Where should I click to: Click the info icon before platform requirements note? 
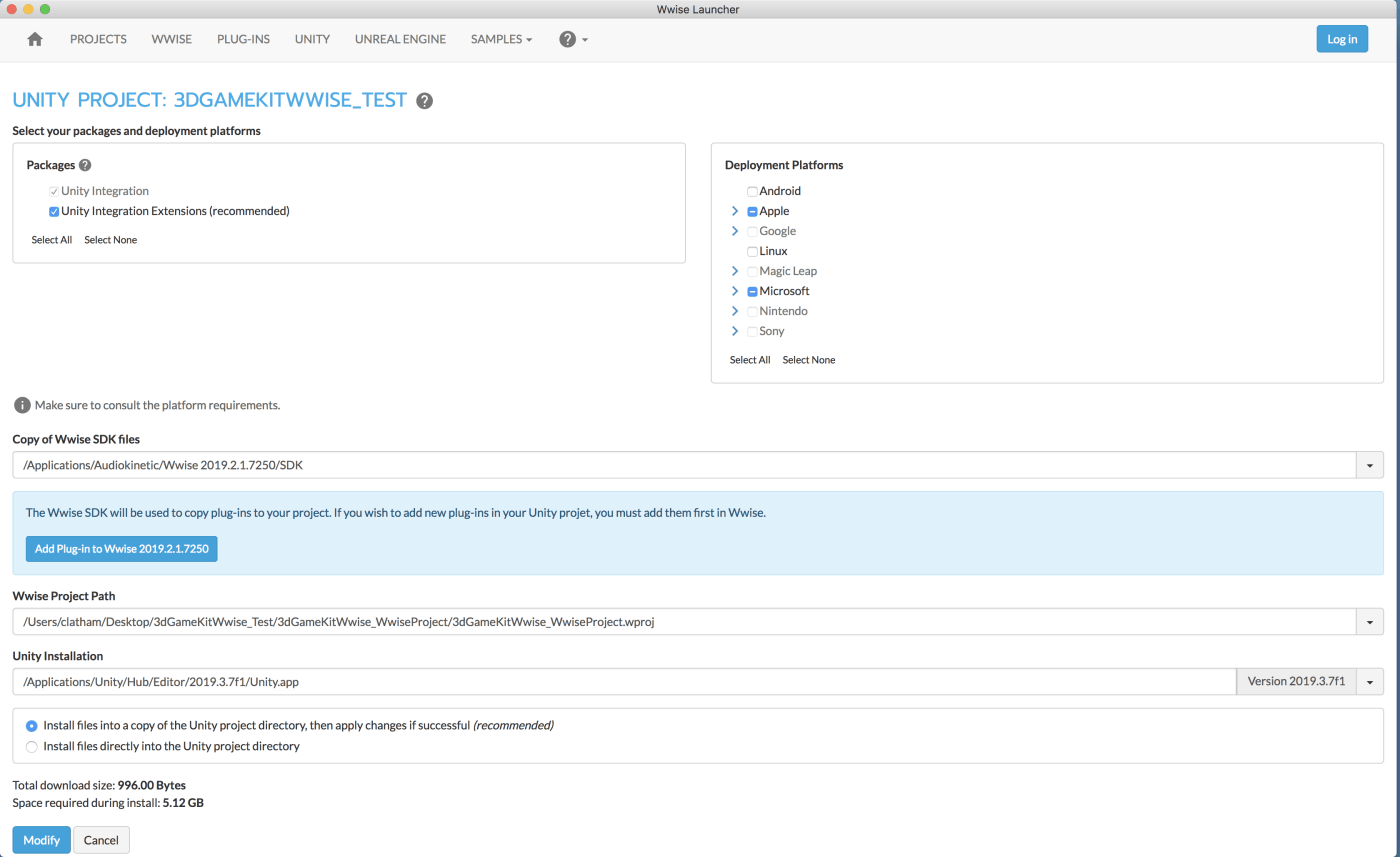pyautogui.click(x=22, y=405)
